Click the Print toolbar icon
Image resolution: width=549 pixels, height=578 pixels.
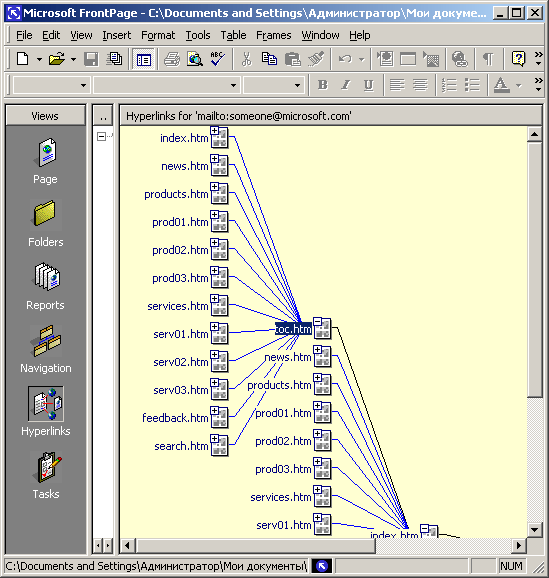[x=172, y=59]
